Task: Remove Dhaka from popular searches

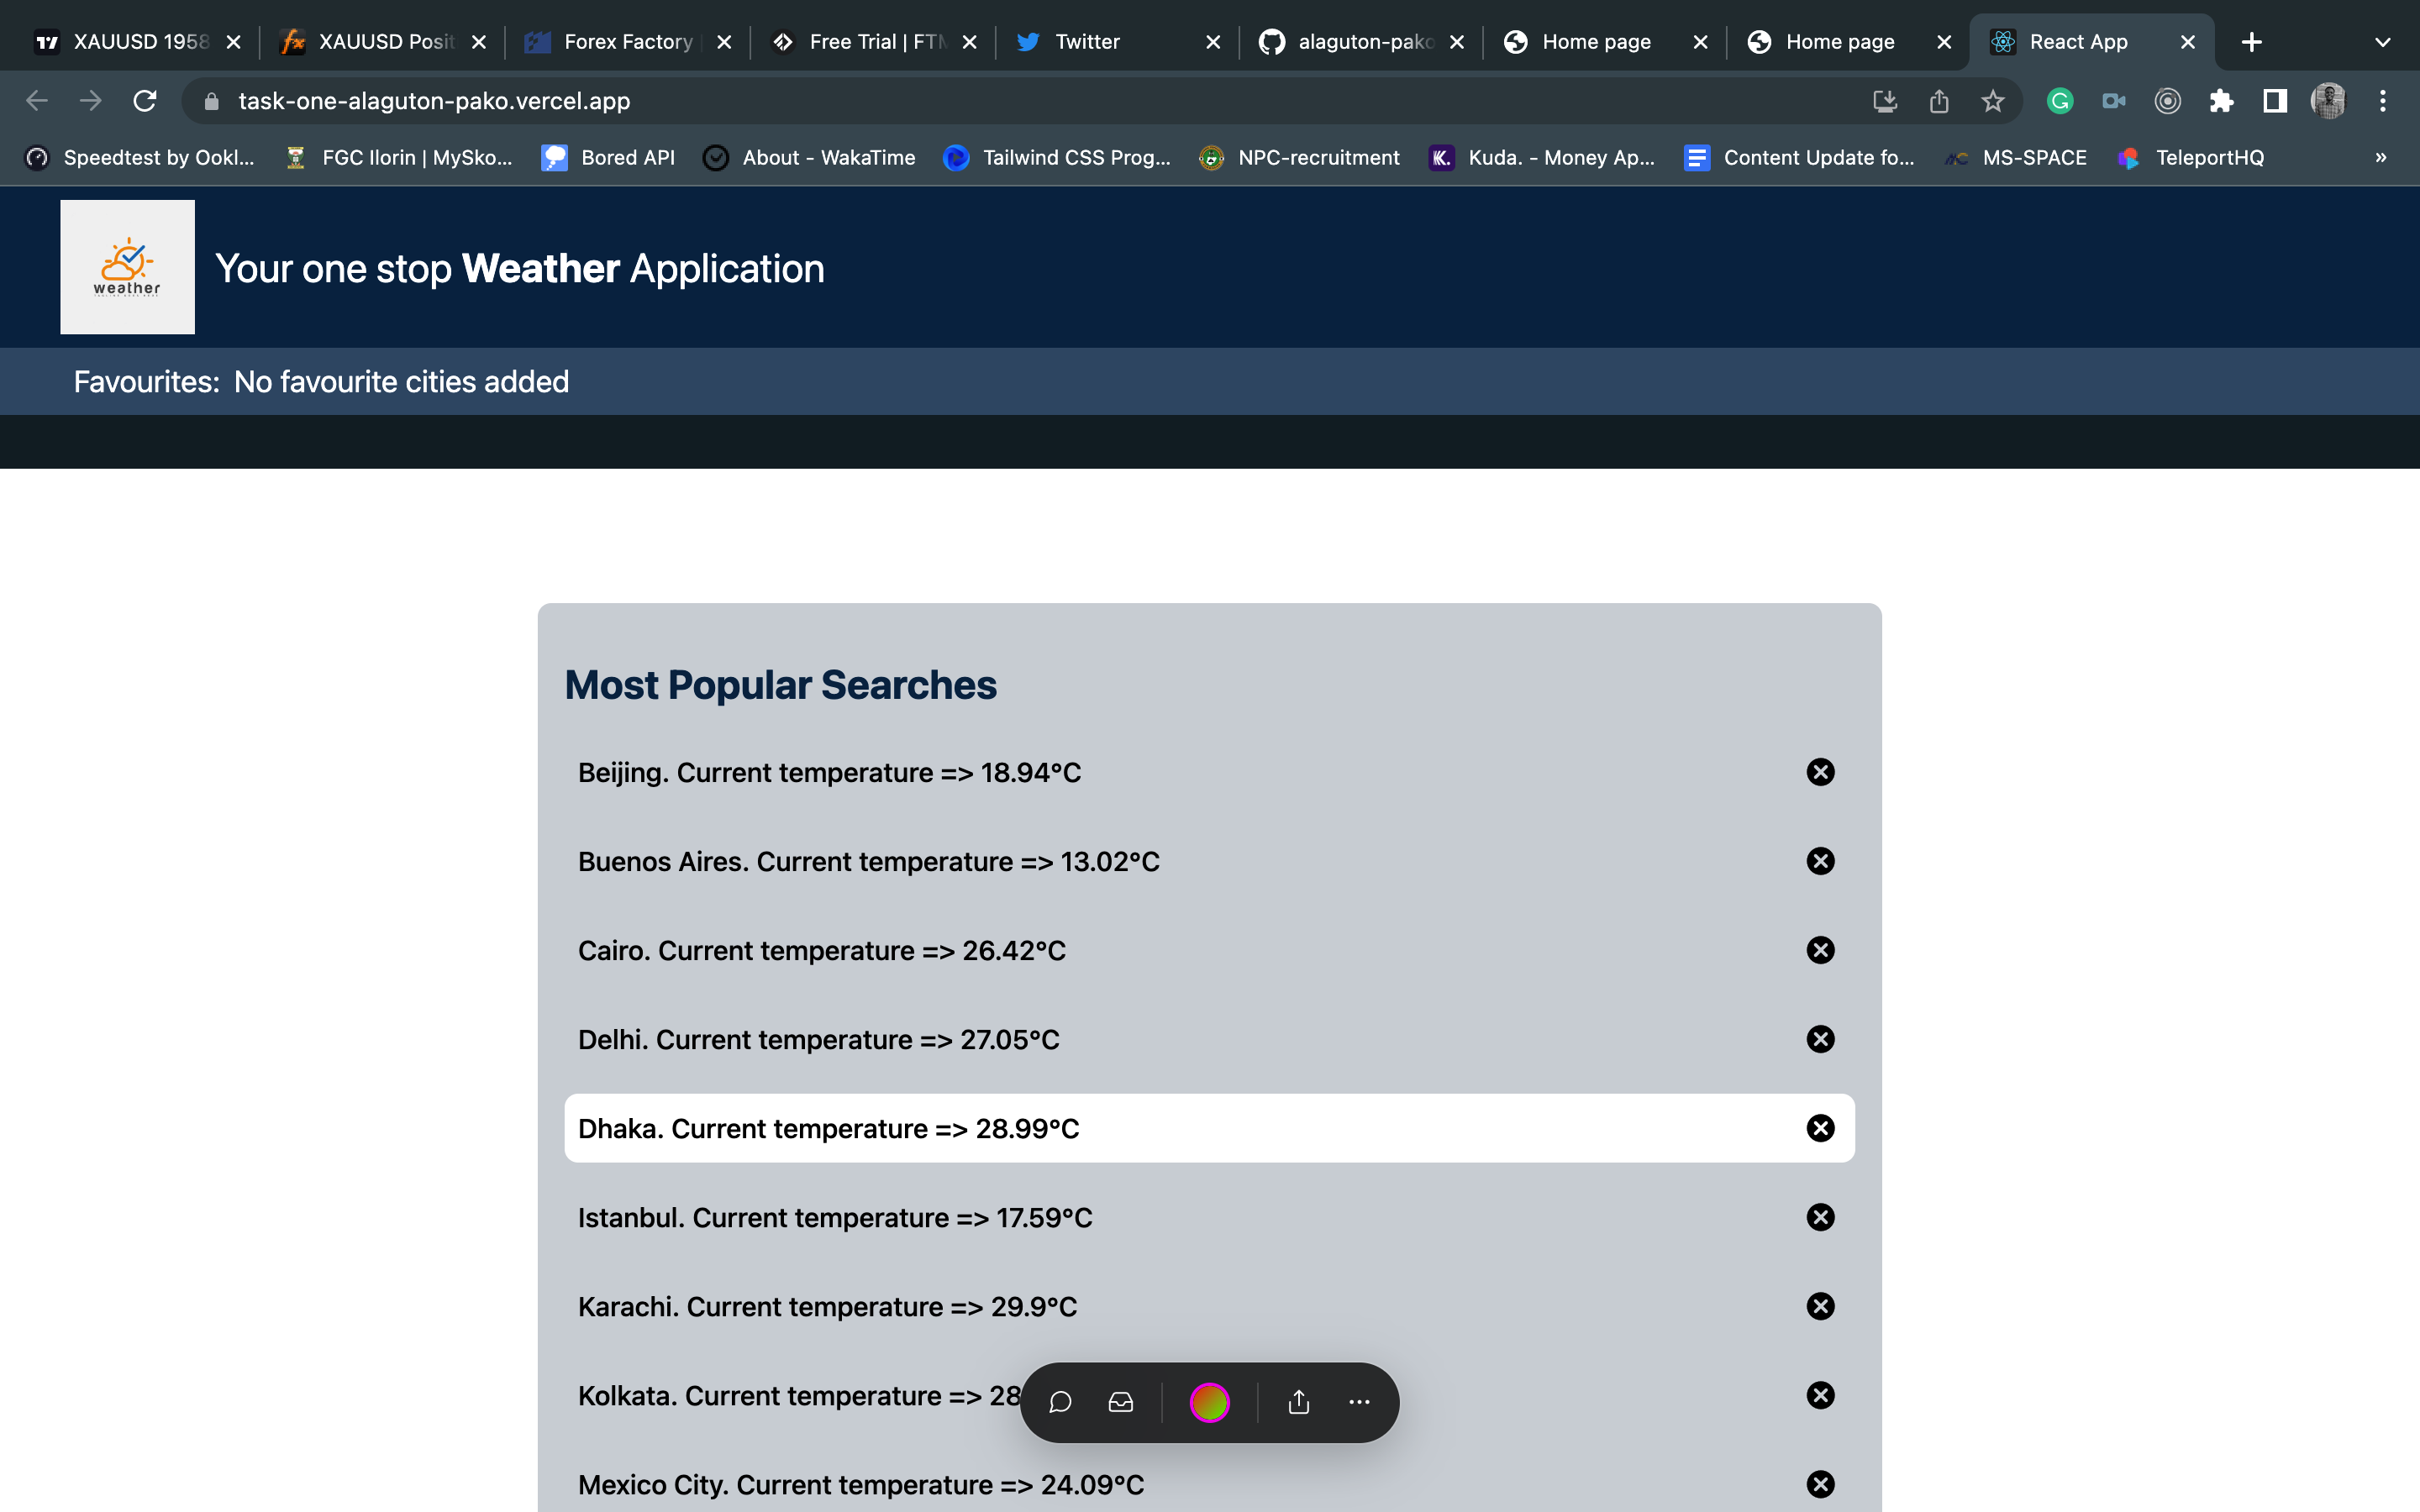Action: click(x=1821, y=1129)
